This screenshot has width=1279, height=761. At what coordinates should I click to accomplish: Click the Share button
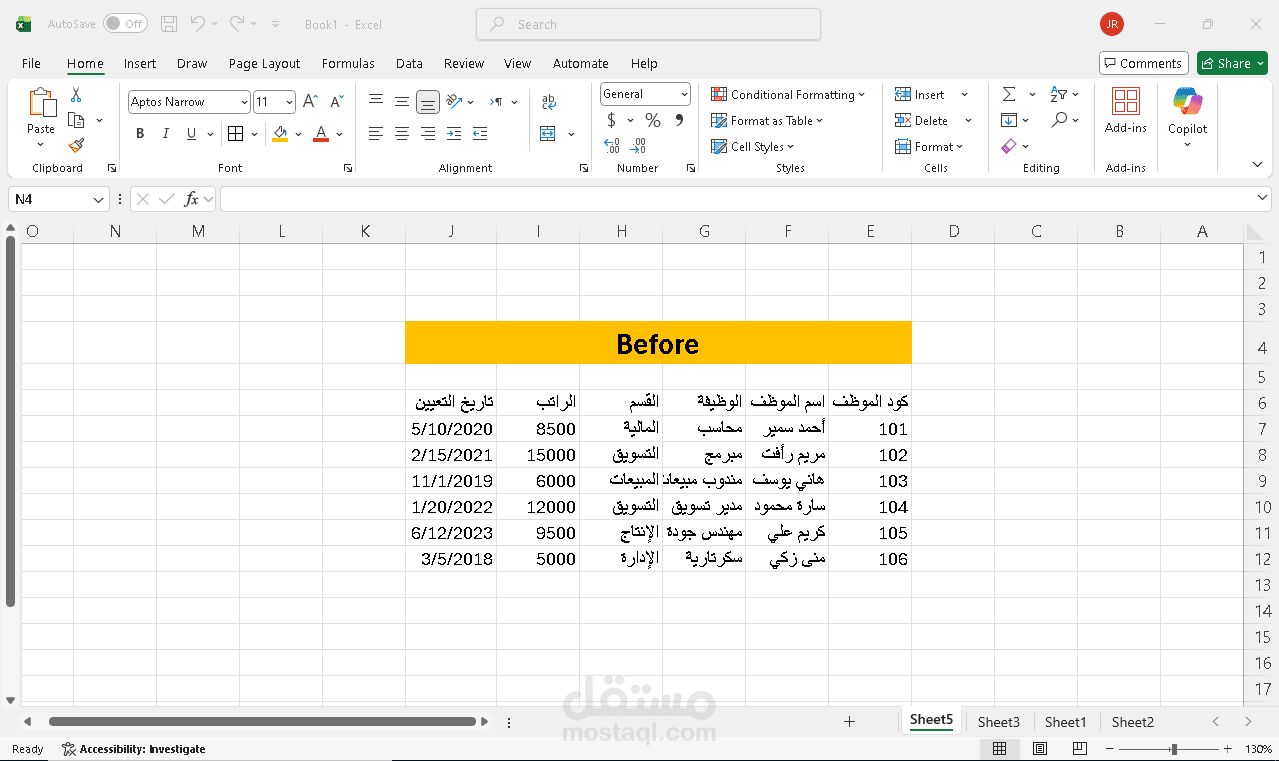point(1231,62)
